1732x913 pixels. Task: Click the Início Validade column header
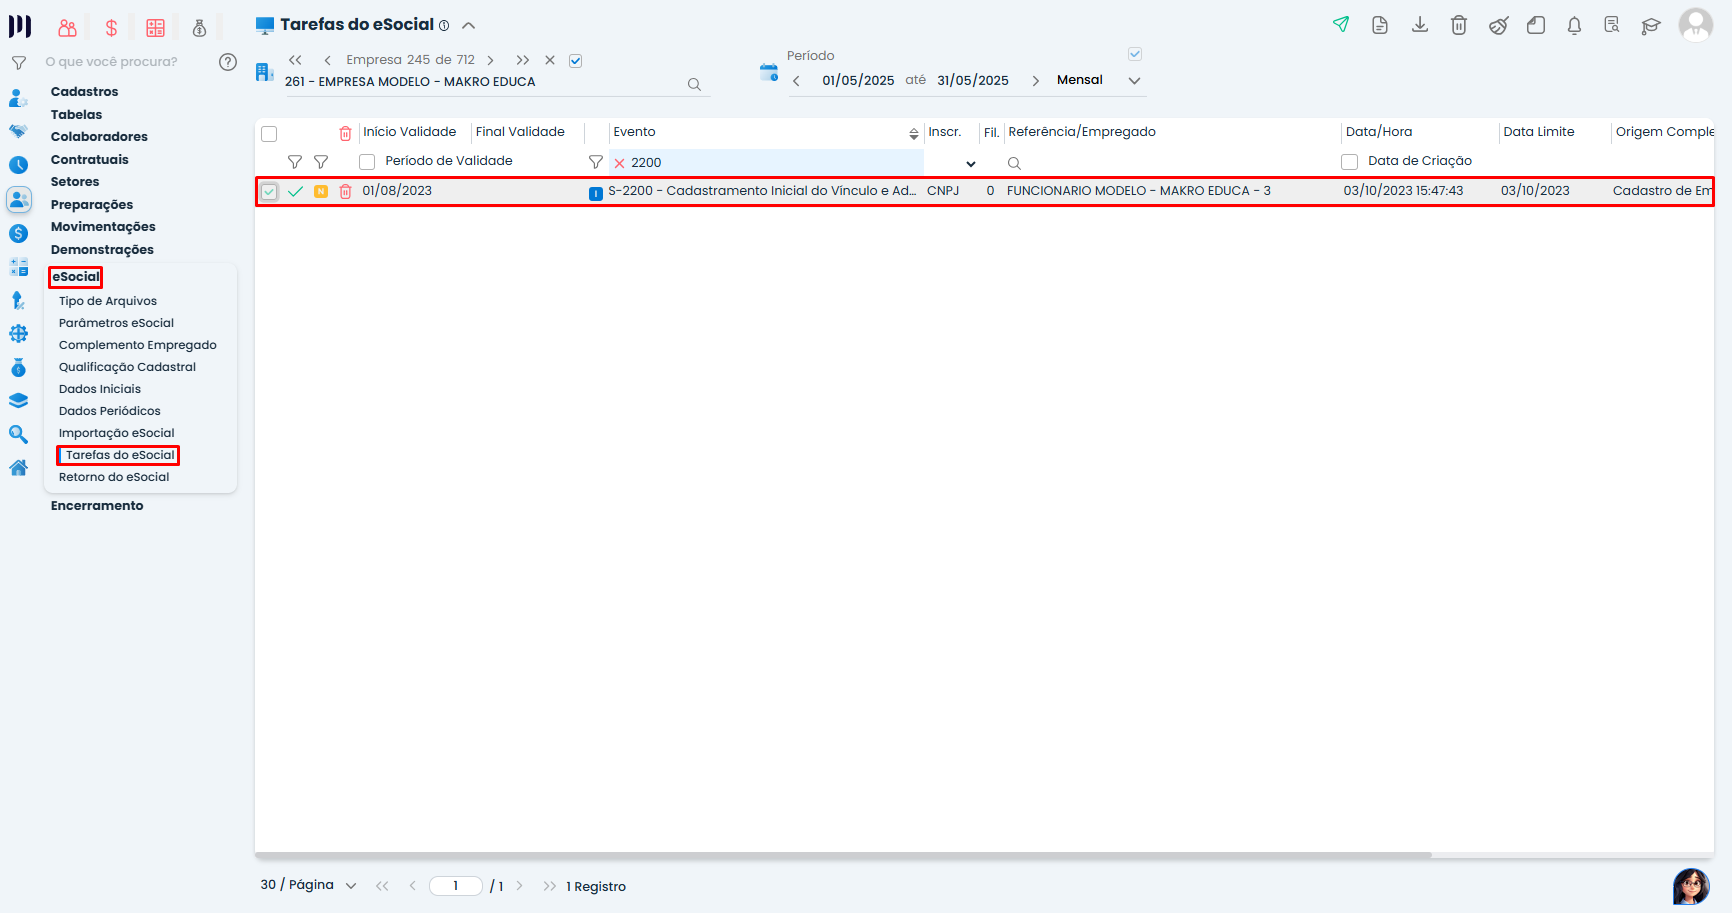point(409,132)
